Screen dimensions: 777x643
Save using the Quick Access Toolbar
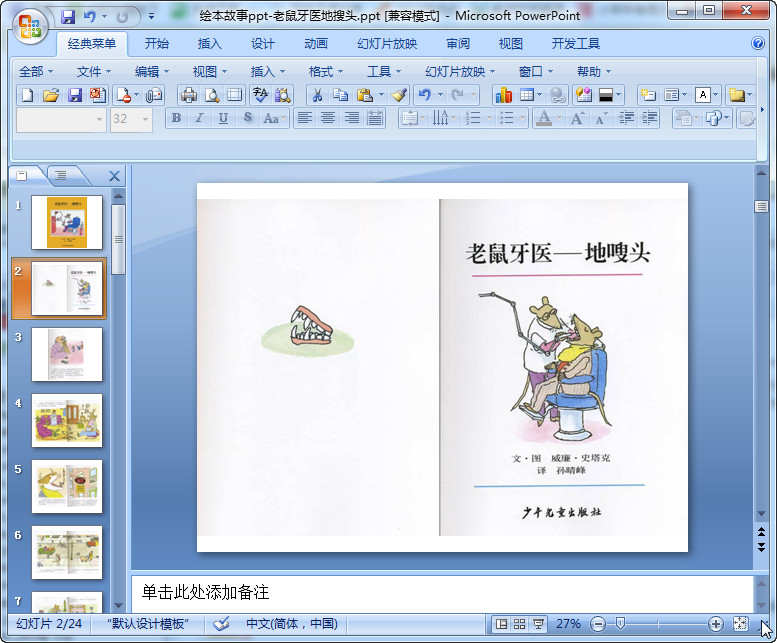(68, 17)
